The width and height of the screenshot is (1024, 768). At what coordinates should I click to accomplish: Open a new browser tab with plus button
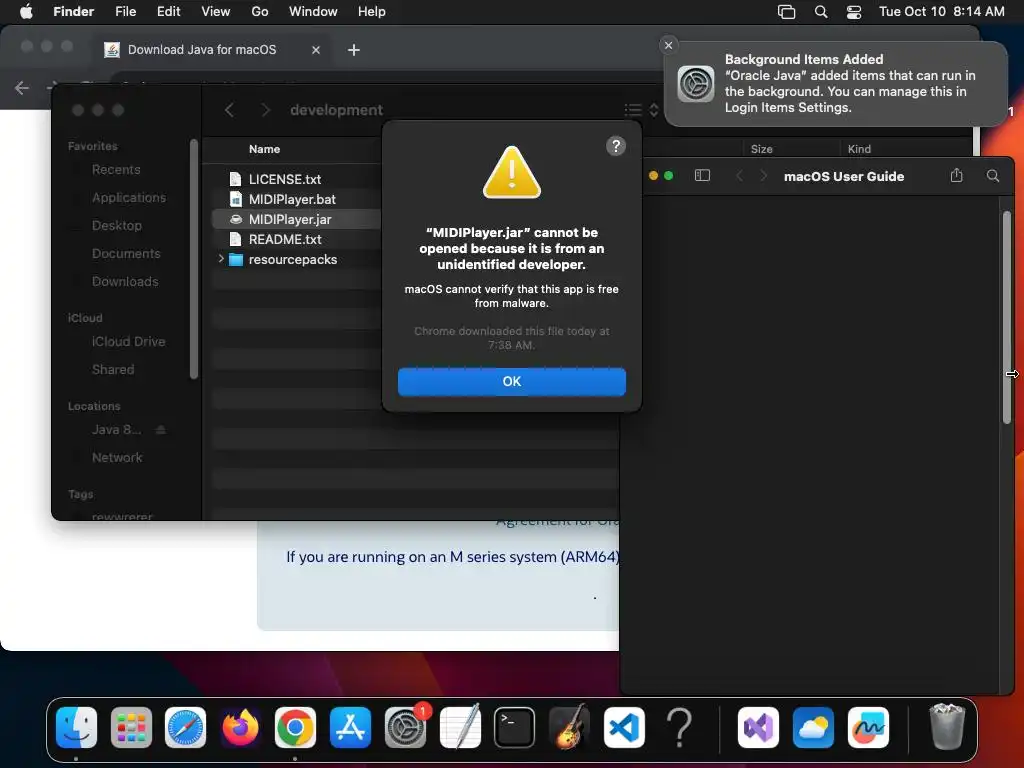pyautogui.click(x=353, y=50)
